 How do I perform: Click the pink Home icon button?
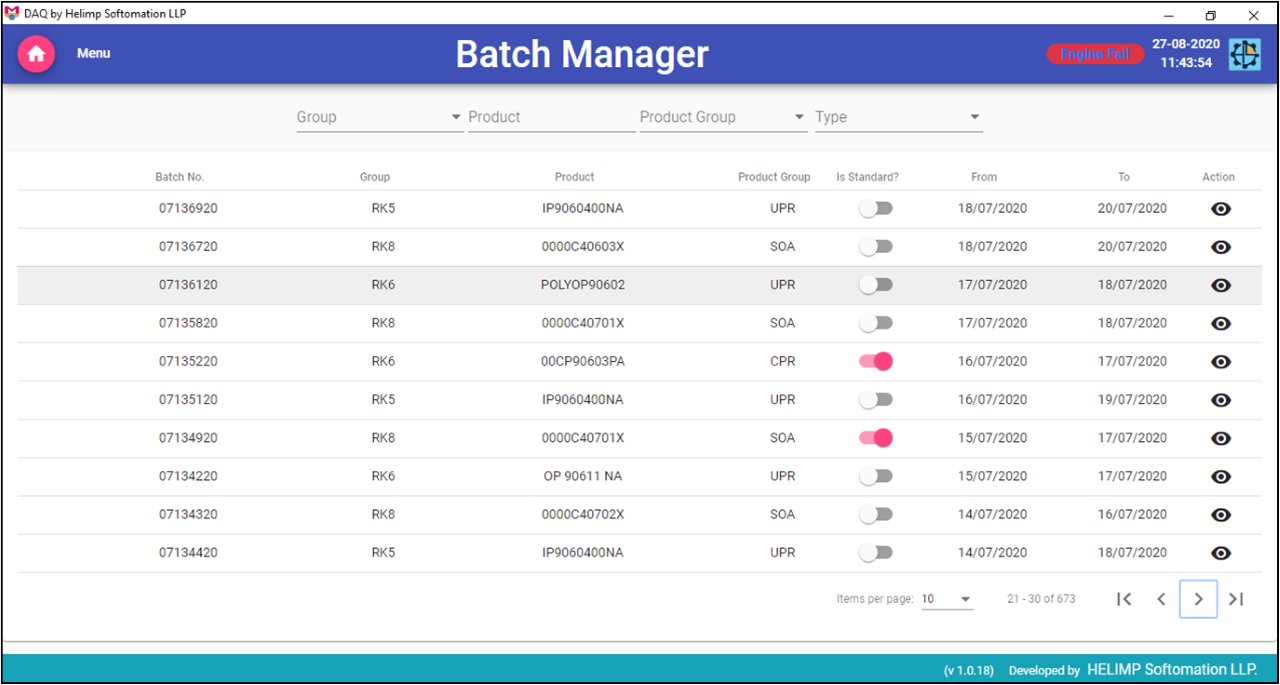(36, 54)
